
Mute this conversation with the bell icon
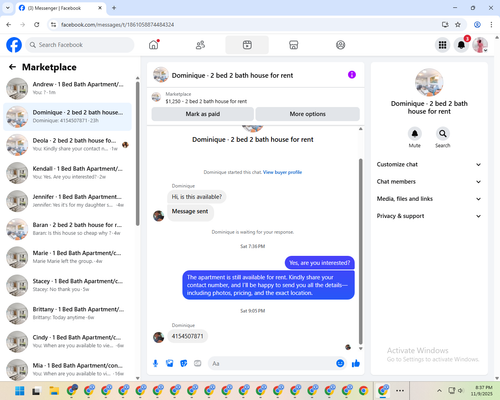(415, 134)
